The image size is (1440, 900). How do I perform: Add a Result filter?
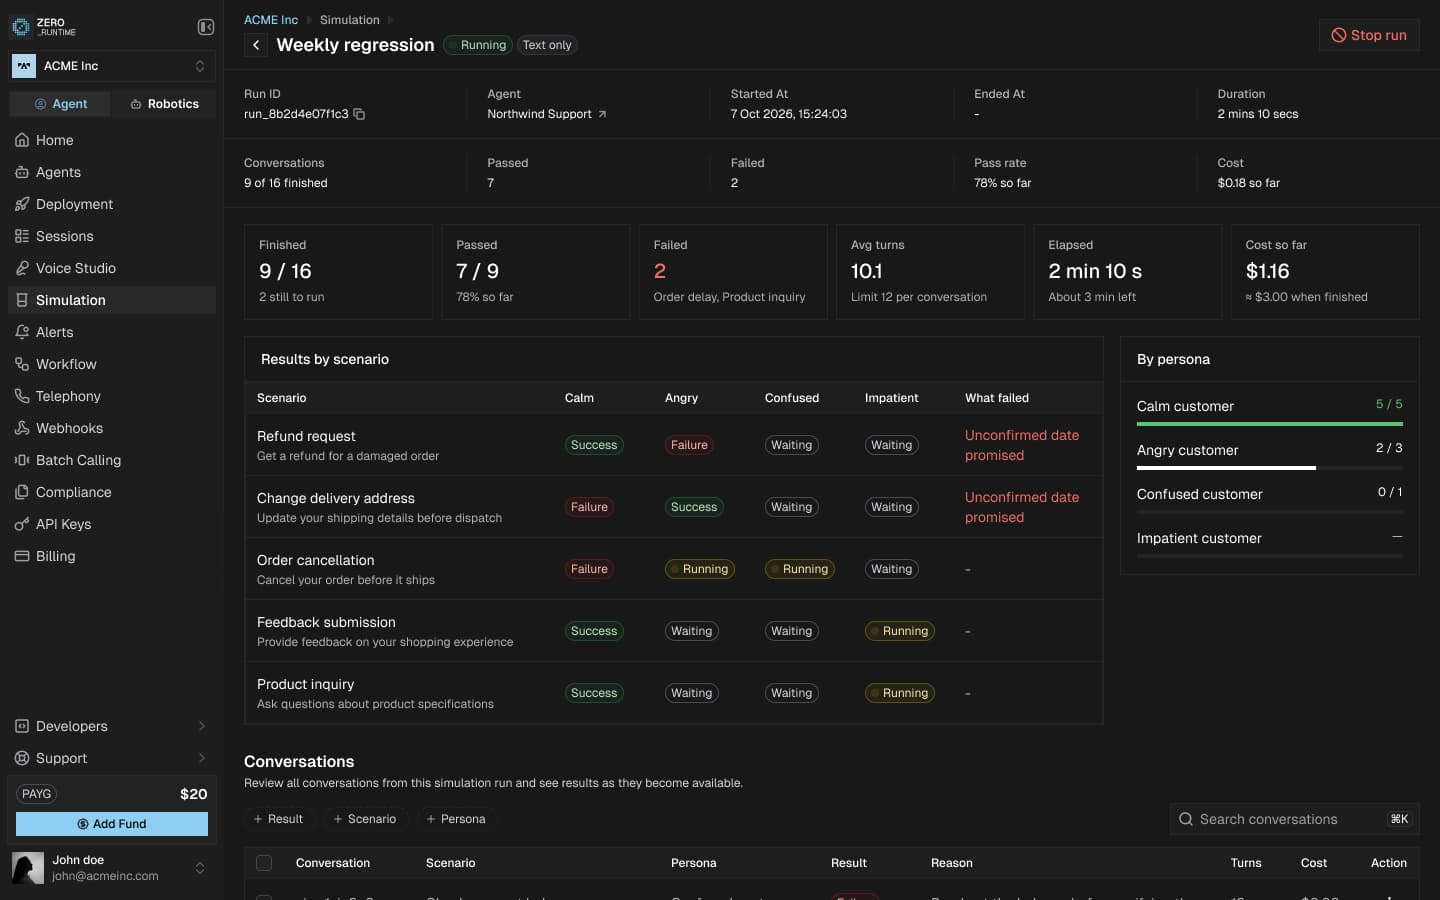tap(278, 819)
